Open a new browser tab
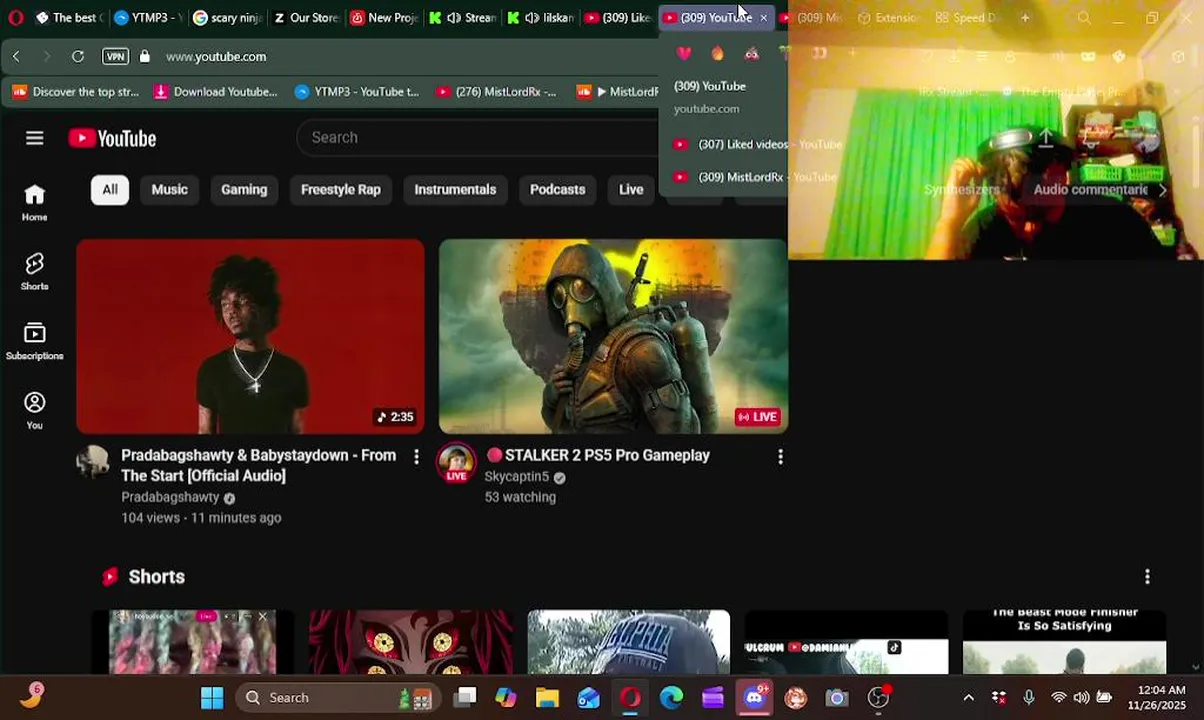Viewport: 1204px width, 720px height. tap(1025, 18)
